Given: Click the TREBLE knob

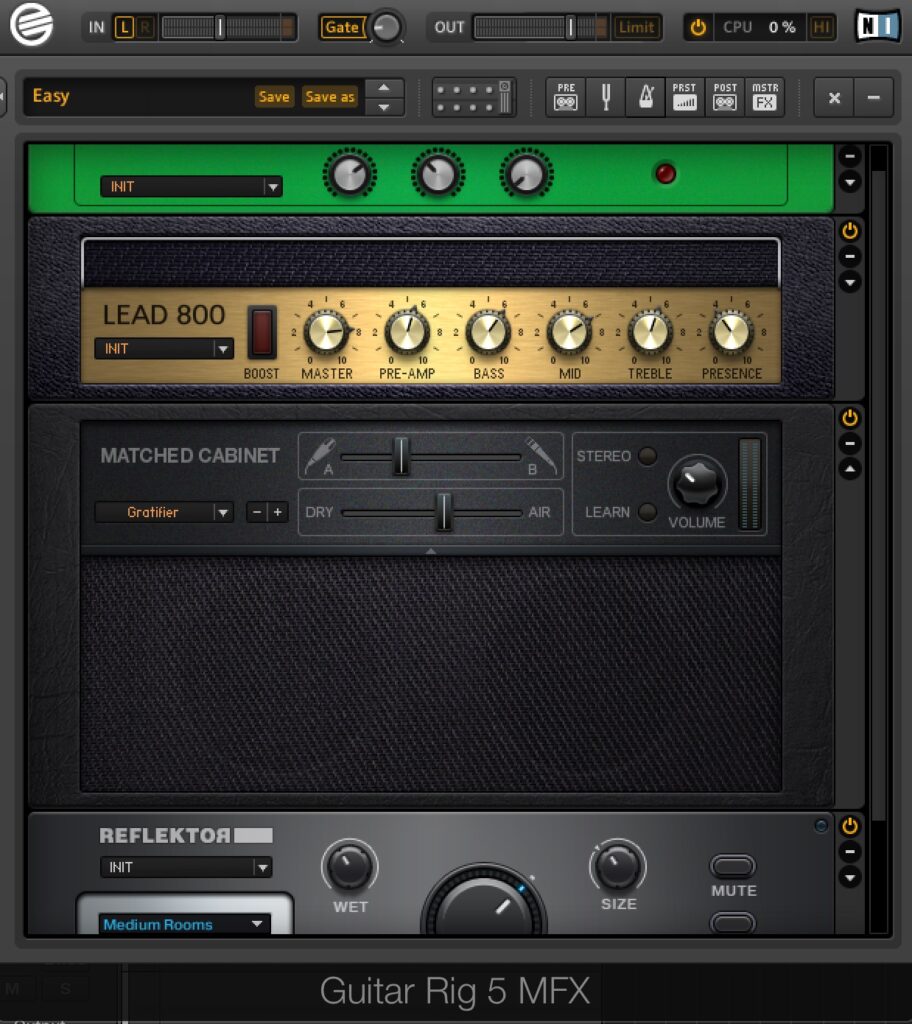Looking at the screenshot, I should [x=650, y=332].
